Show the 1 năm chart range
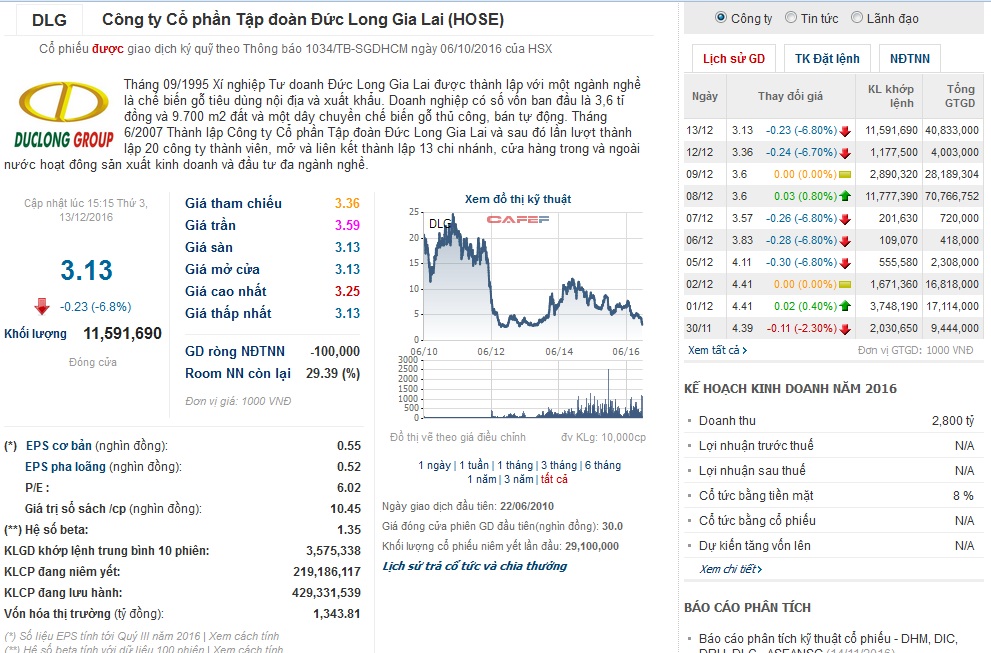Screen dimensions: 991x653 pyautogui.click(x=482, y=479)
